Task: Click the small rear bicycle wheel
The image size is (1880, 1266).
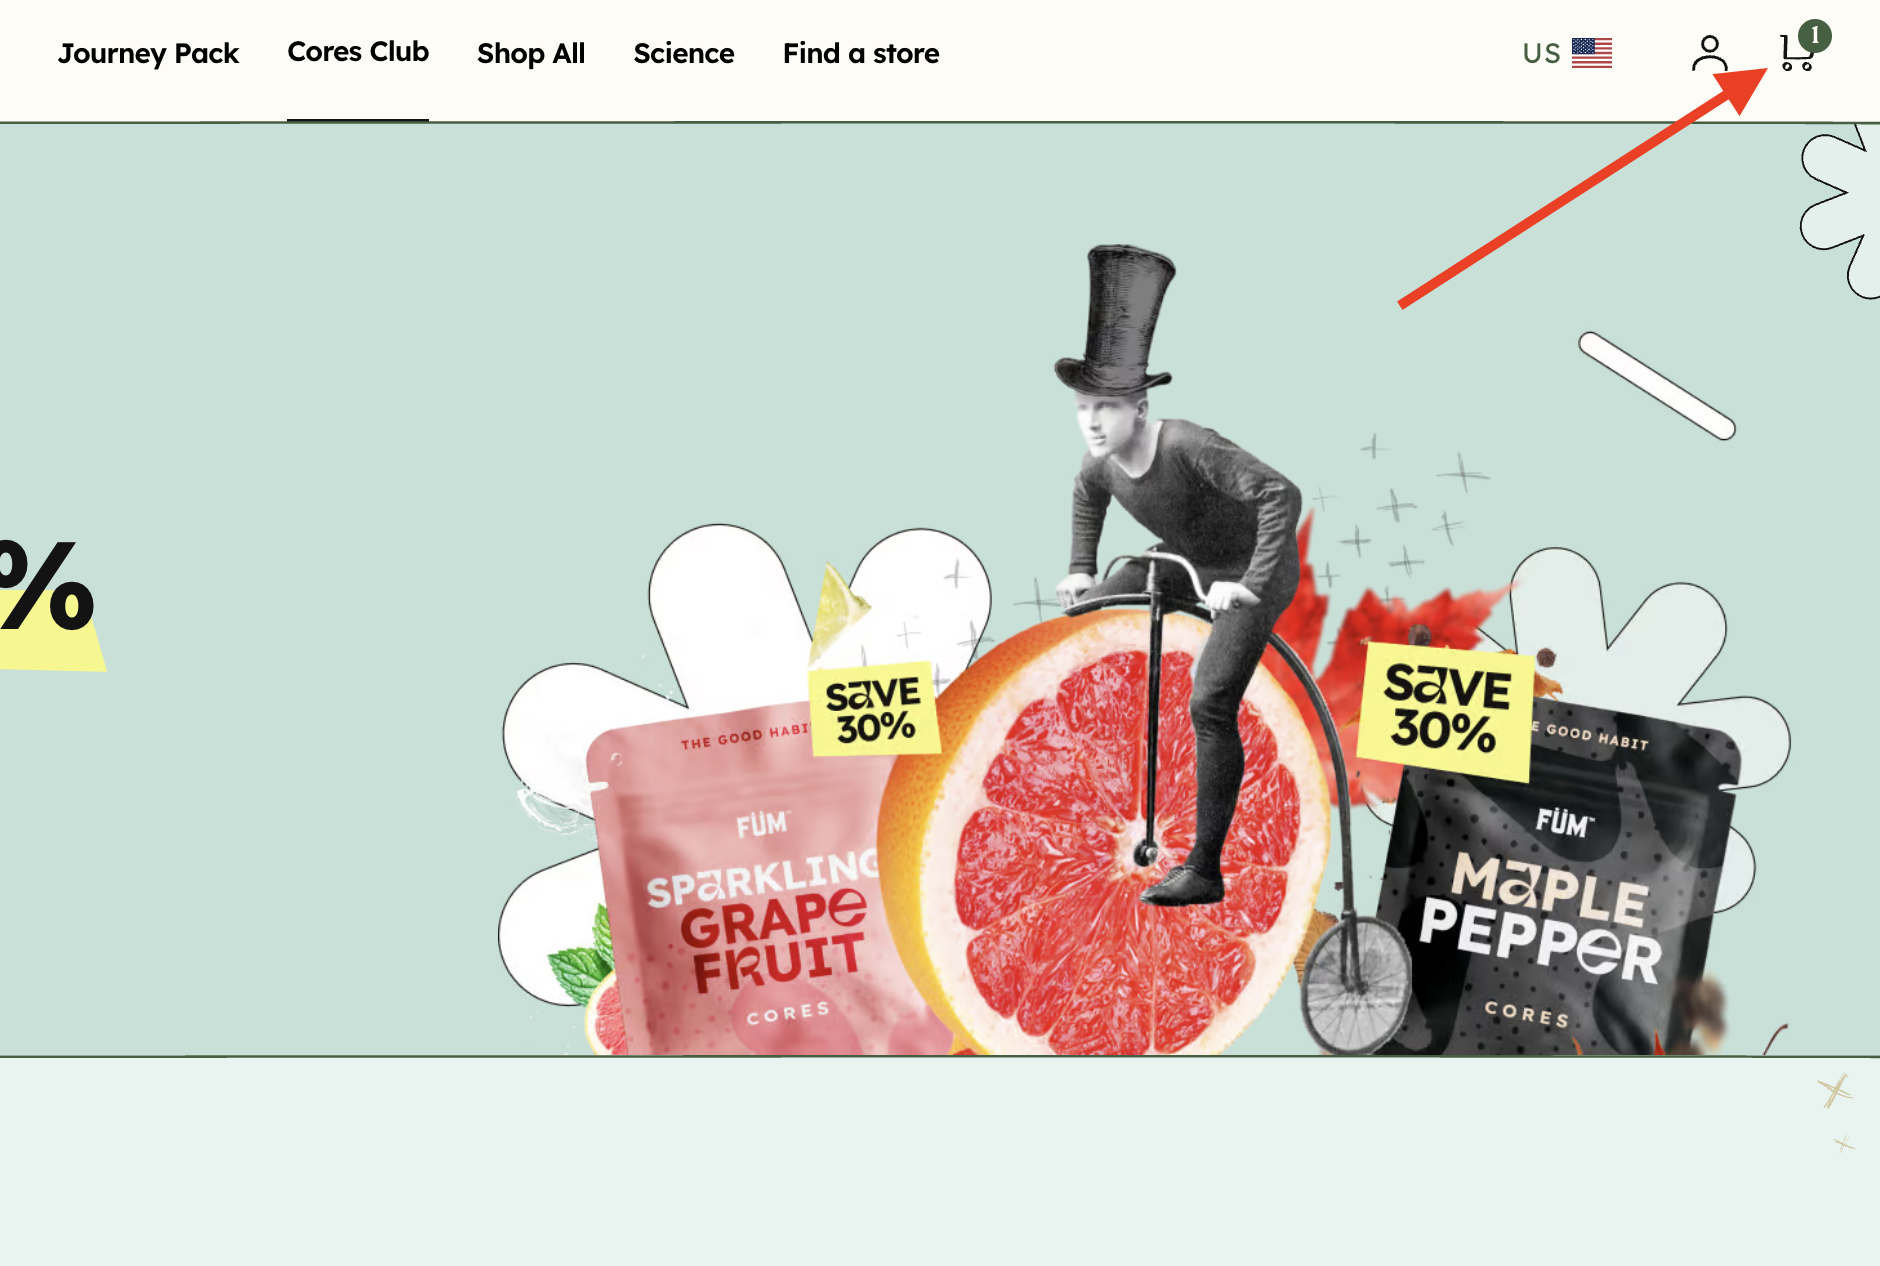Action: pyautogui.click(x=1355, y=985)
